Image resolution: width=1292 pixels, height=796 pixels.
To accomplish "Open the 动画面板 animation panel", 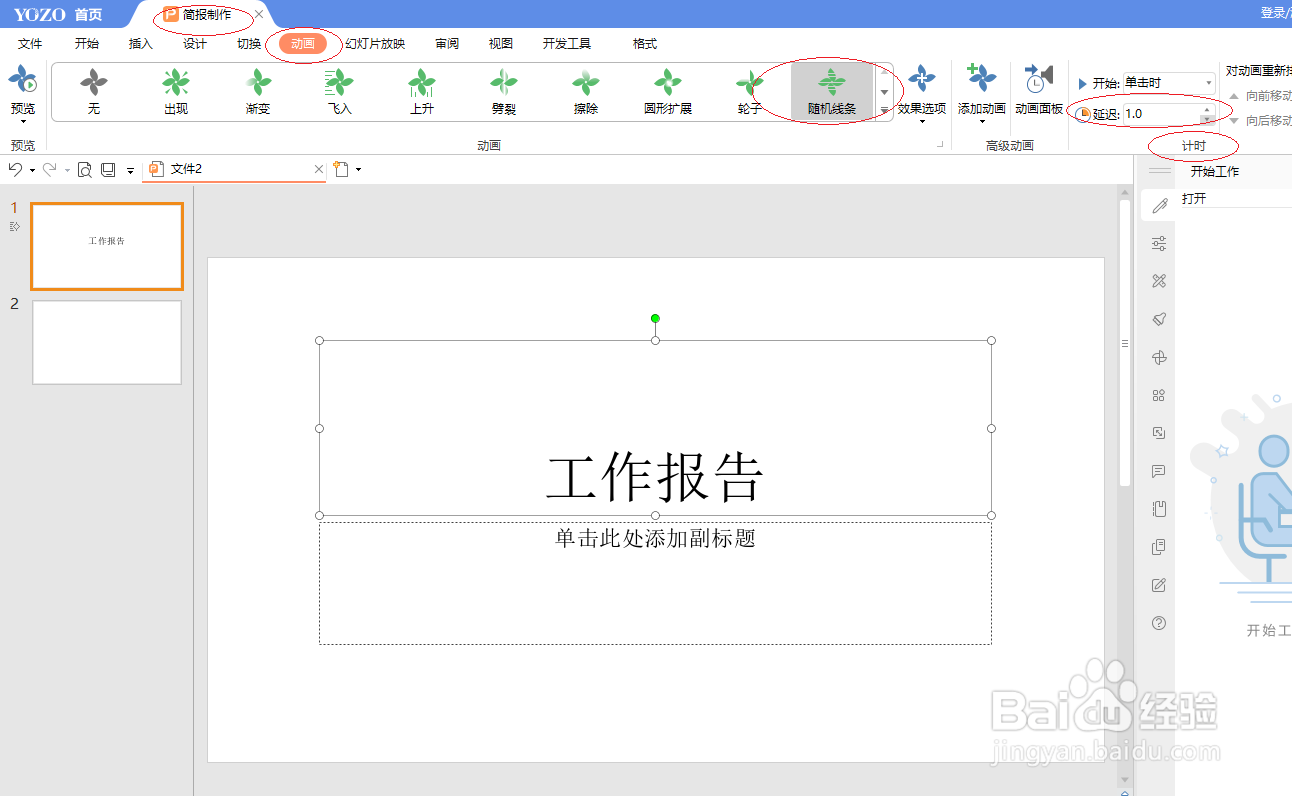I will click(x=1039, y=91).
